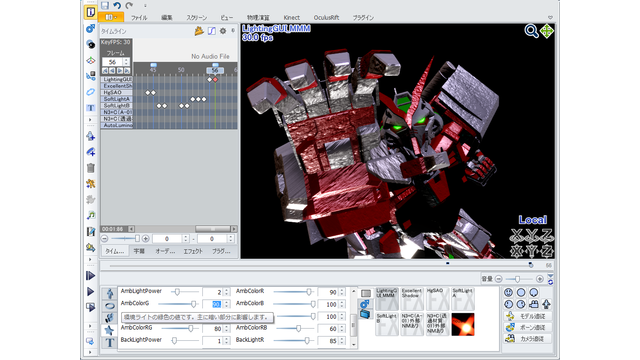Click the music note audio icon in sidebar

click(91, 215)
